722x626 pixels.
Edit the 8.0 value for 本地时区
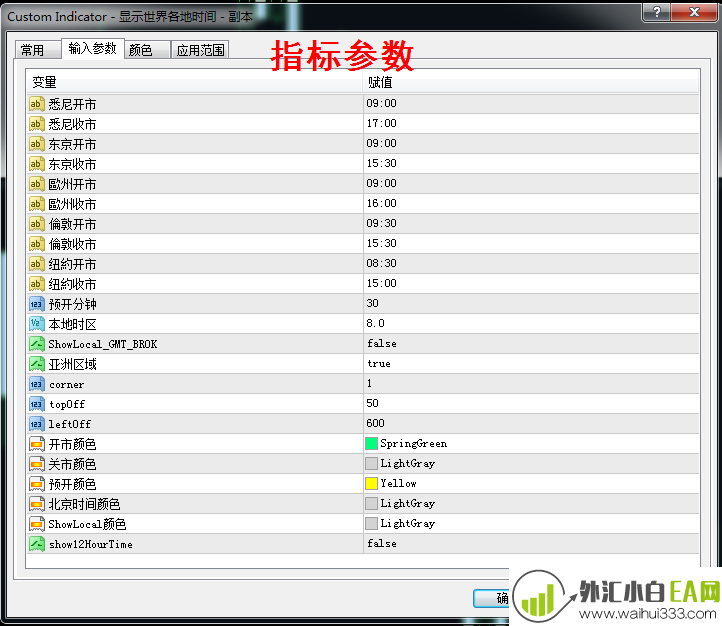tap(375, 323)
